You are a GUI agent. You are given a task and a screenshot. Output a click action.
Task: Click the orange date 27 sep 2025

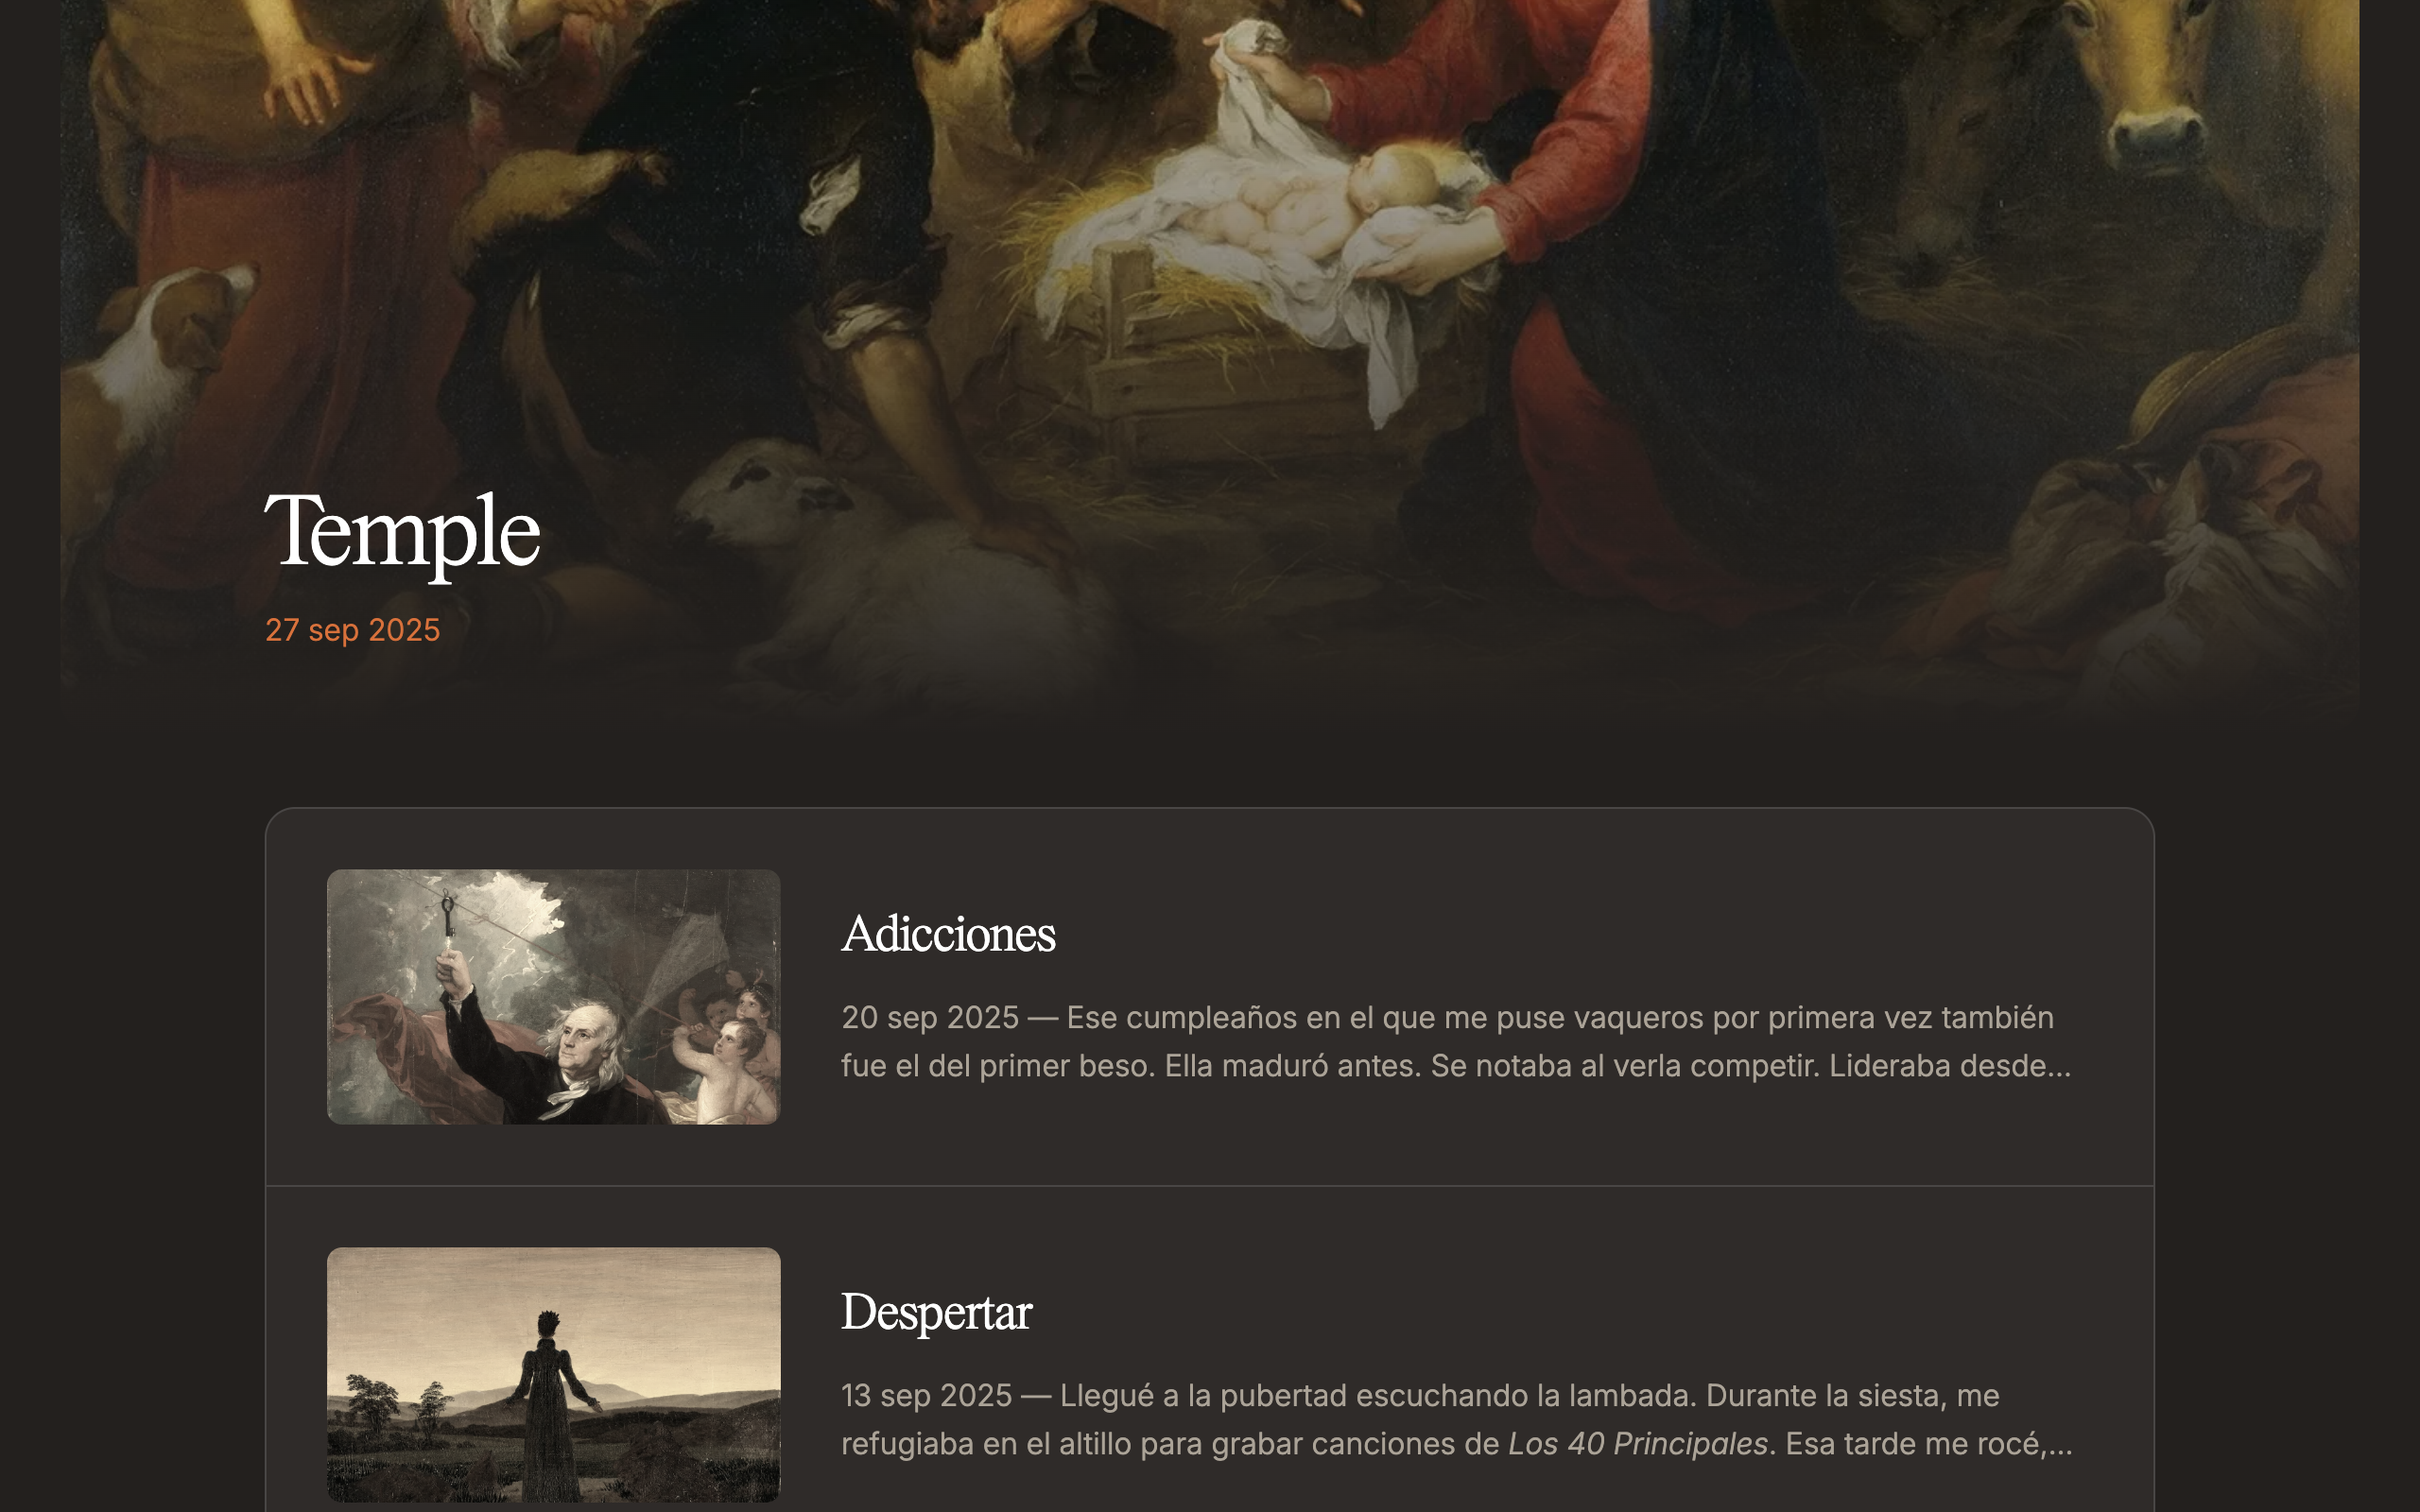point(352,630)
